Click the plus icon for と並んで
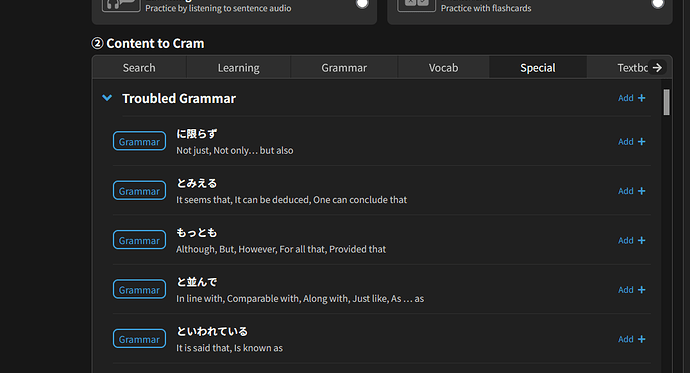The width and height of the screenshot is (690, 373). point(642,290)
